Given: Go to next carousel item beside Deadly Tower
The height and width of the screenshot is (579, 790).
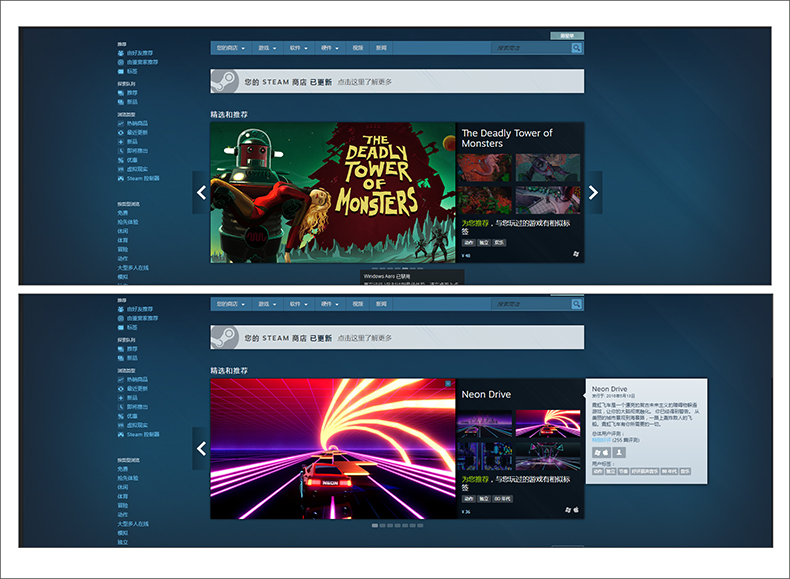Looking at the screenshot, I should pyautogui.click(x=594, y=192).
